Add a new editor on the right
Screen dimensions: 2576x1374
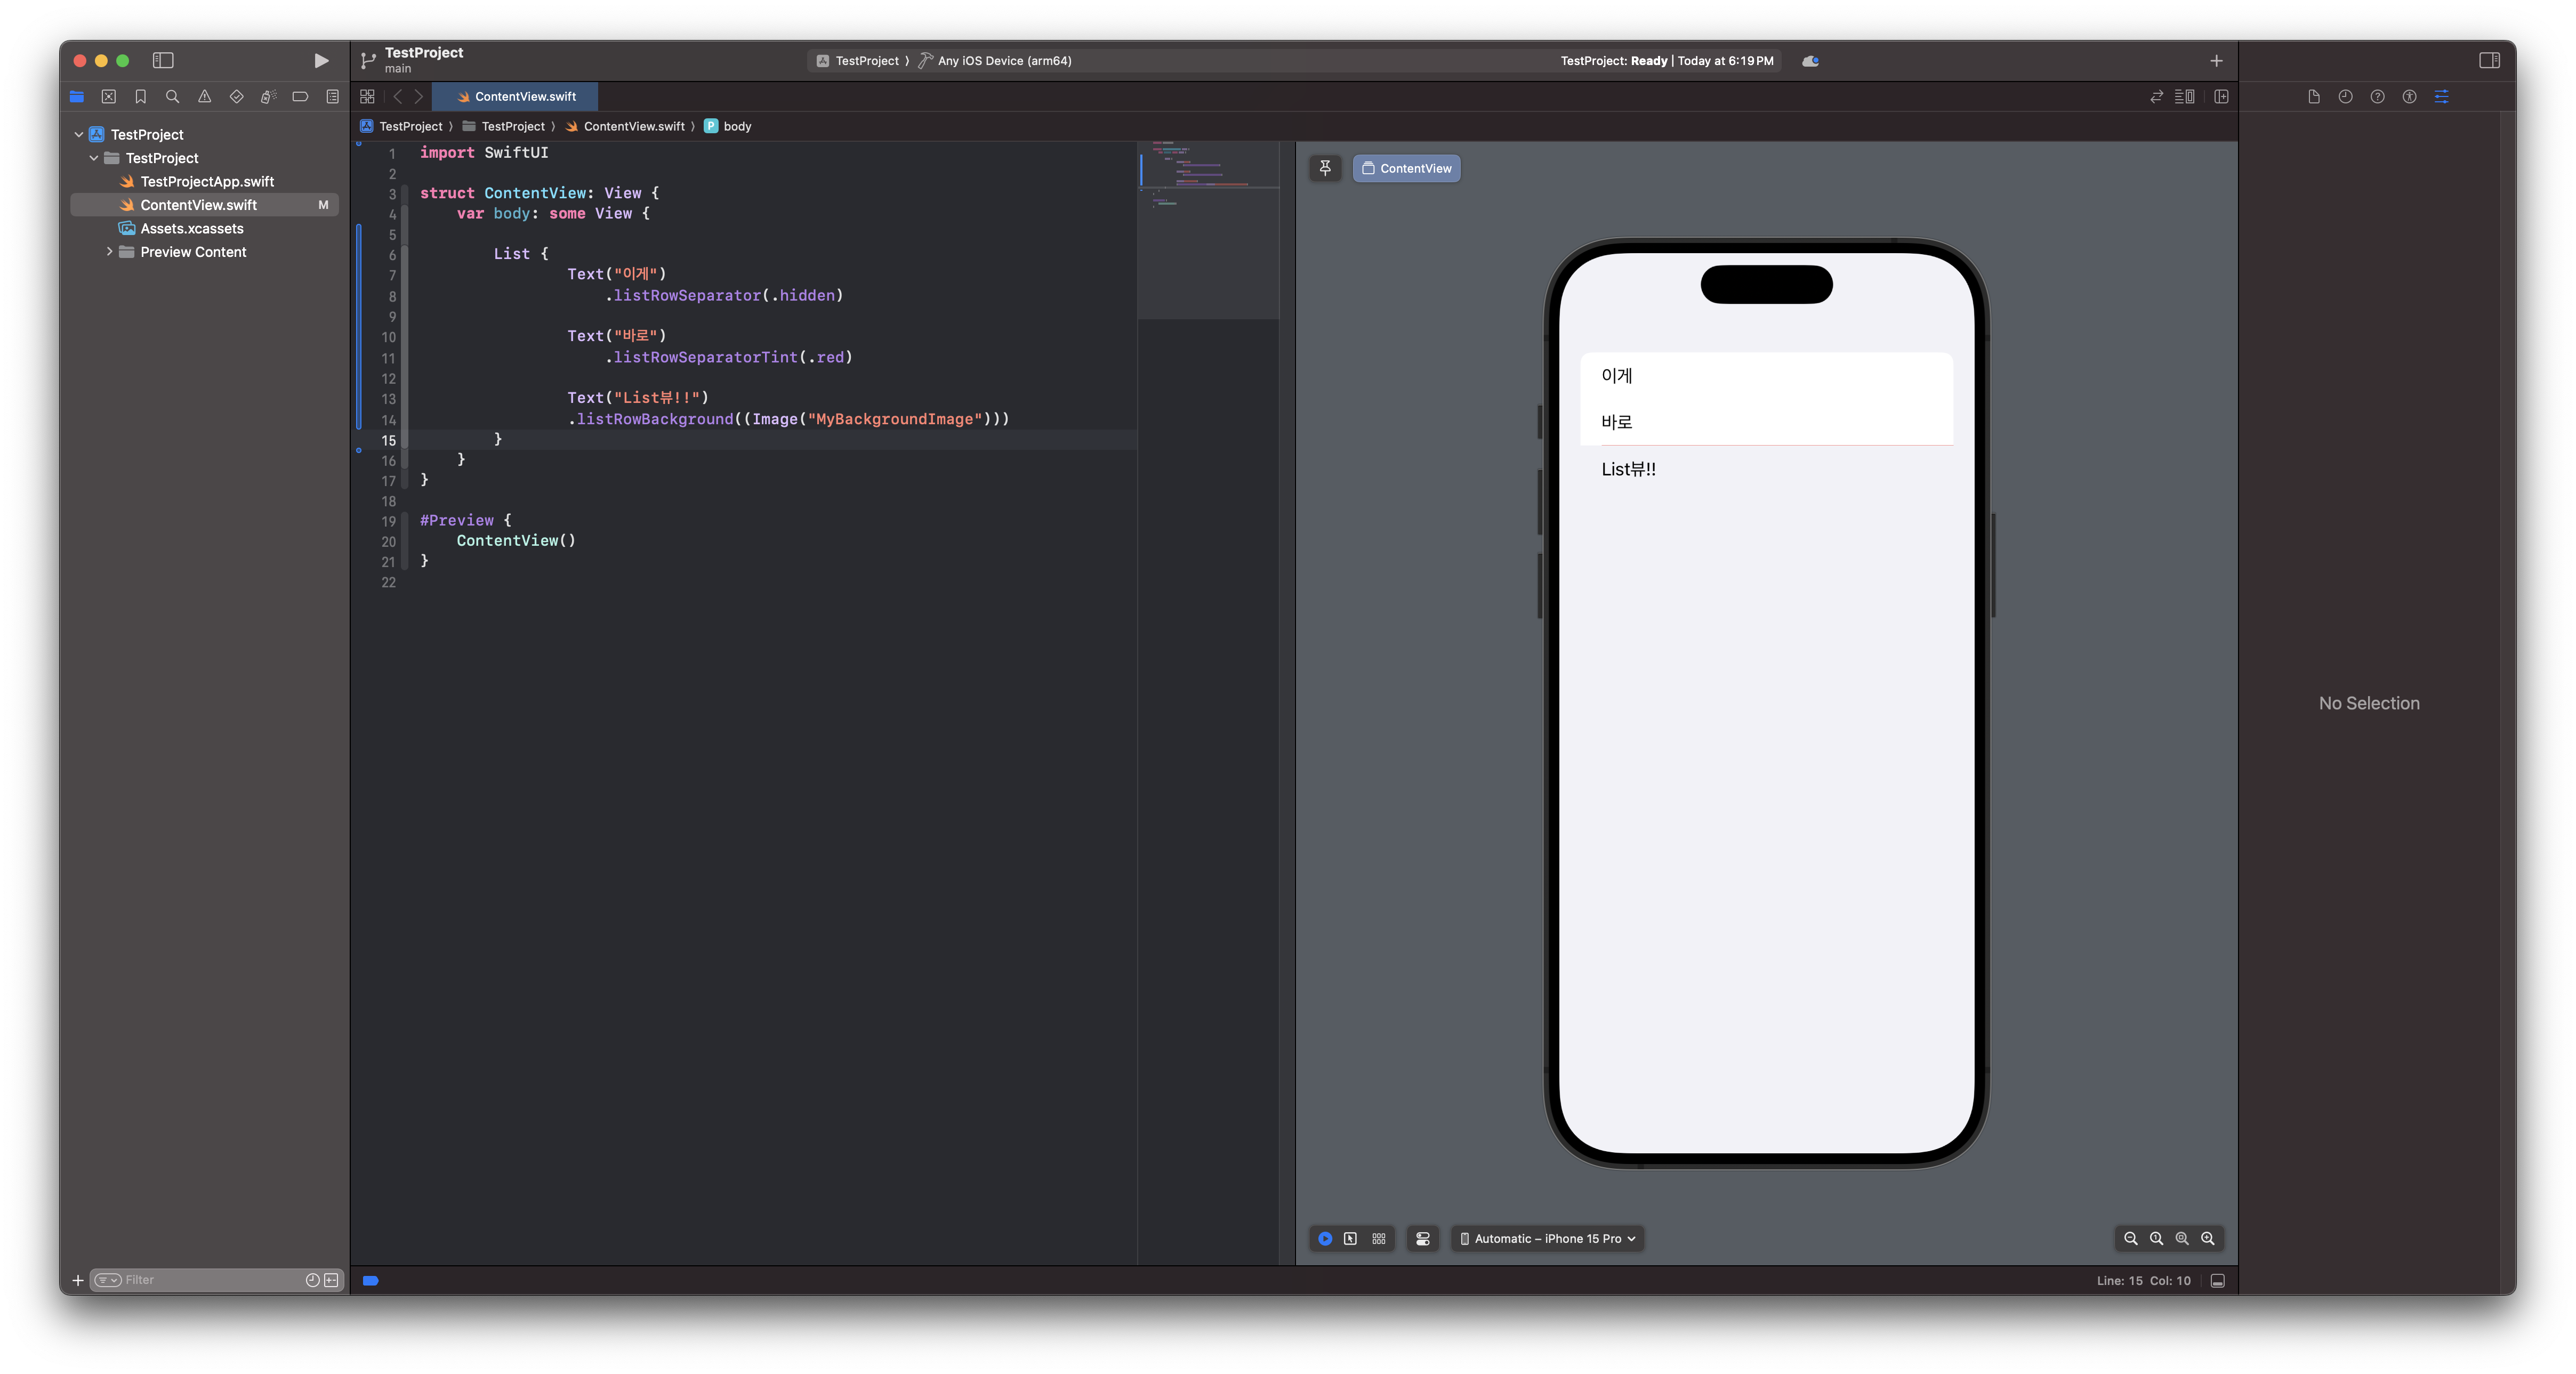(x=2221, y=97)
